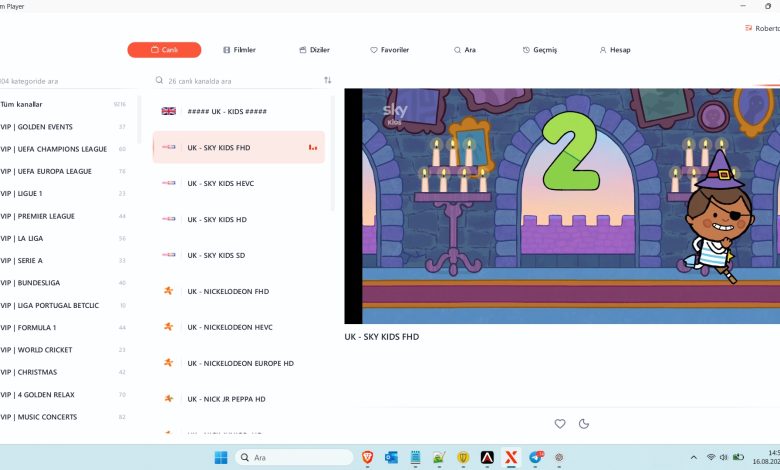
Task: Select VIP | WORLD CRICKET category
Action: (x=63, y=350)
